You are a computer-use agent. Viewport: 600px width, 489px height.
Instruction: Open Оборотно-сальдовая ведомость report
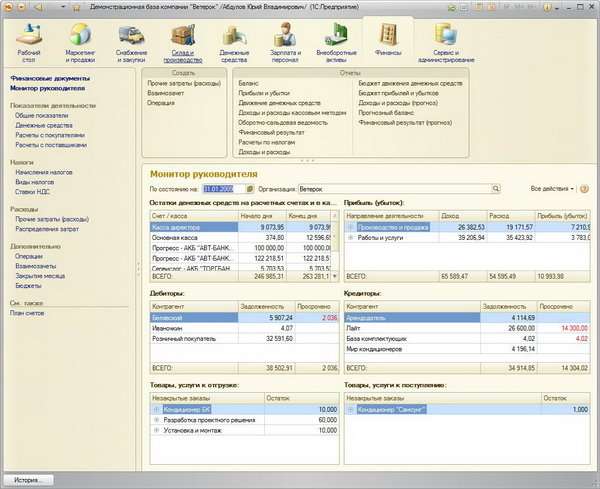[283, 122]
